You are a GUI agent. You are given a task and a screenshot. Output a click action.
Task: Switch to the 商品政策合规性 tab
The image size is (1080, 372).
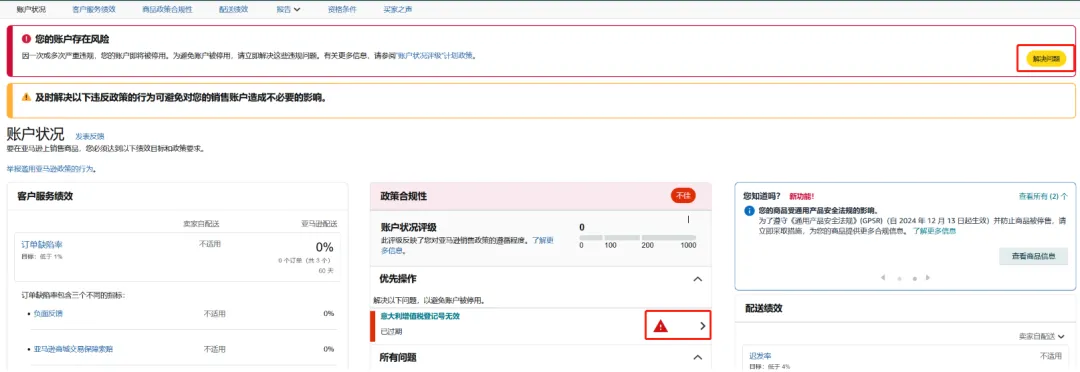point(167,10)
